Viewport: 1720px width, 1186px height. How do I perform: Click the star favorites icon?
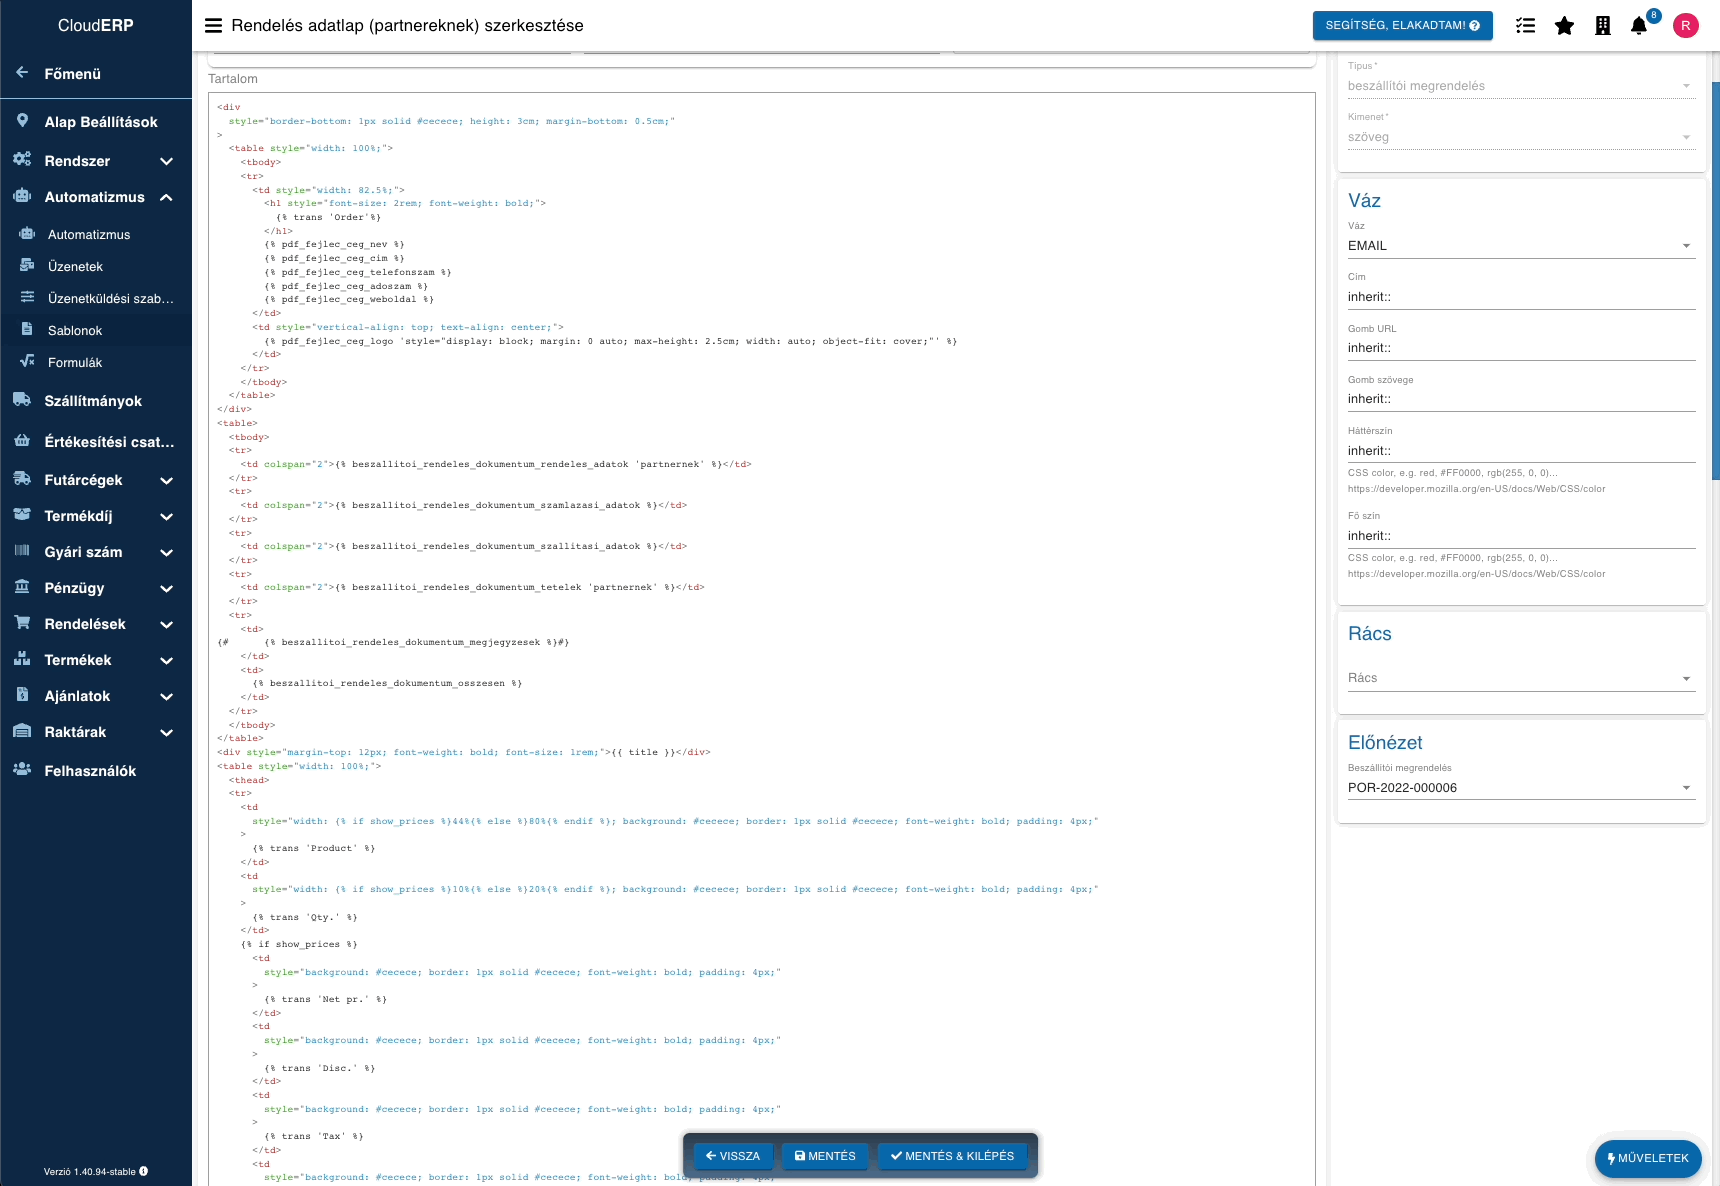[1564, 26]
